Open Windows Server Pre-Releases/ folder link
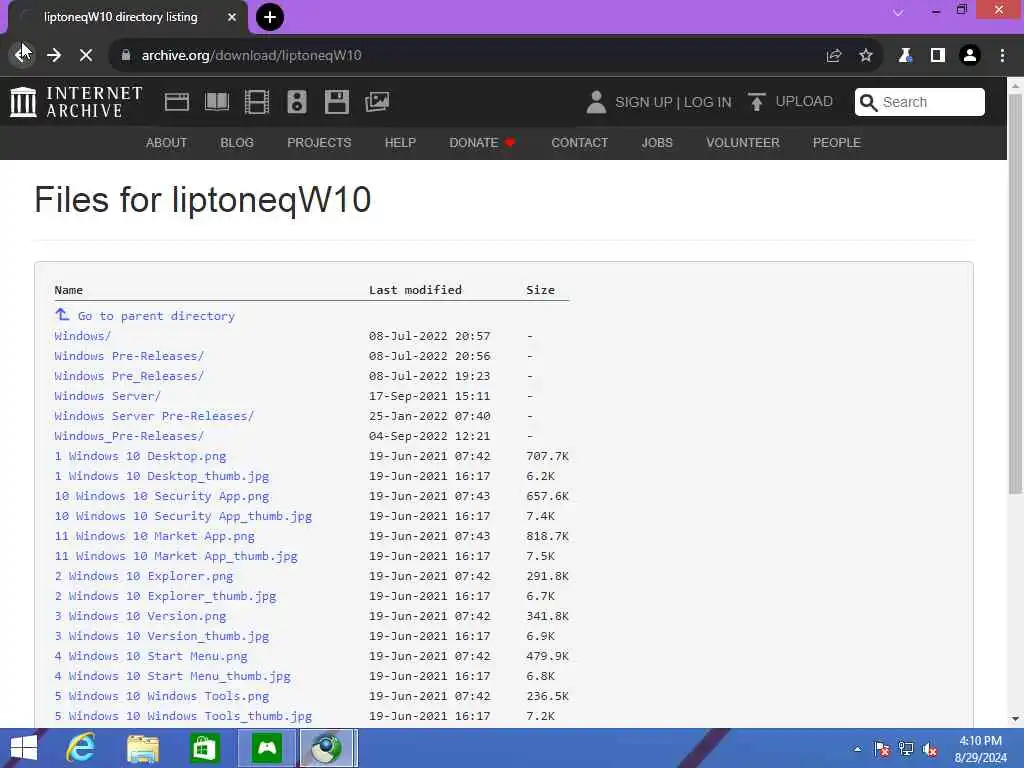 [154, 416]
